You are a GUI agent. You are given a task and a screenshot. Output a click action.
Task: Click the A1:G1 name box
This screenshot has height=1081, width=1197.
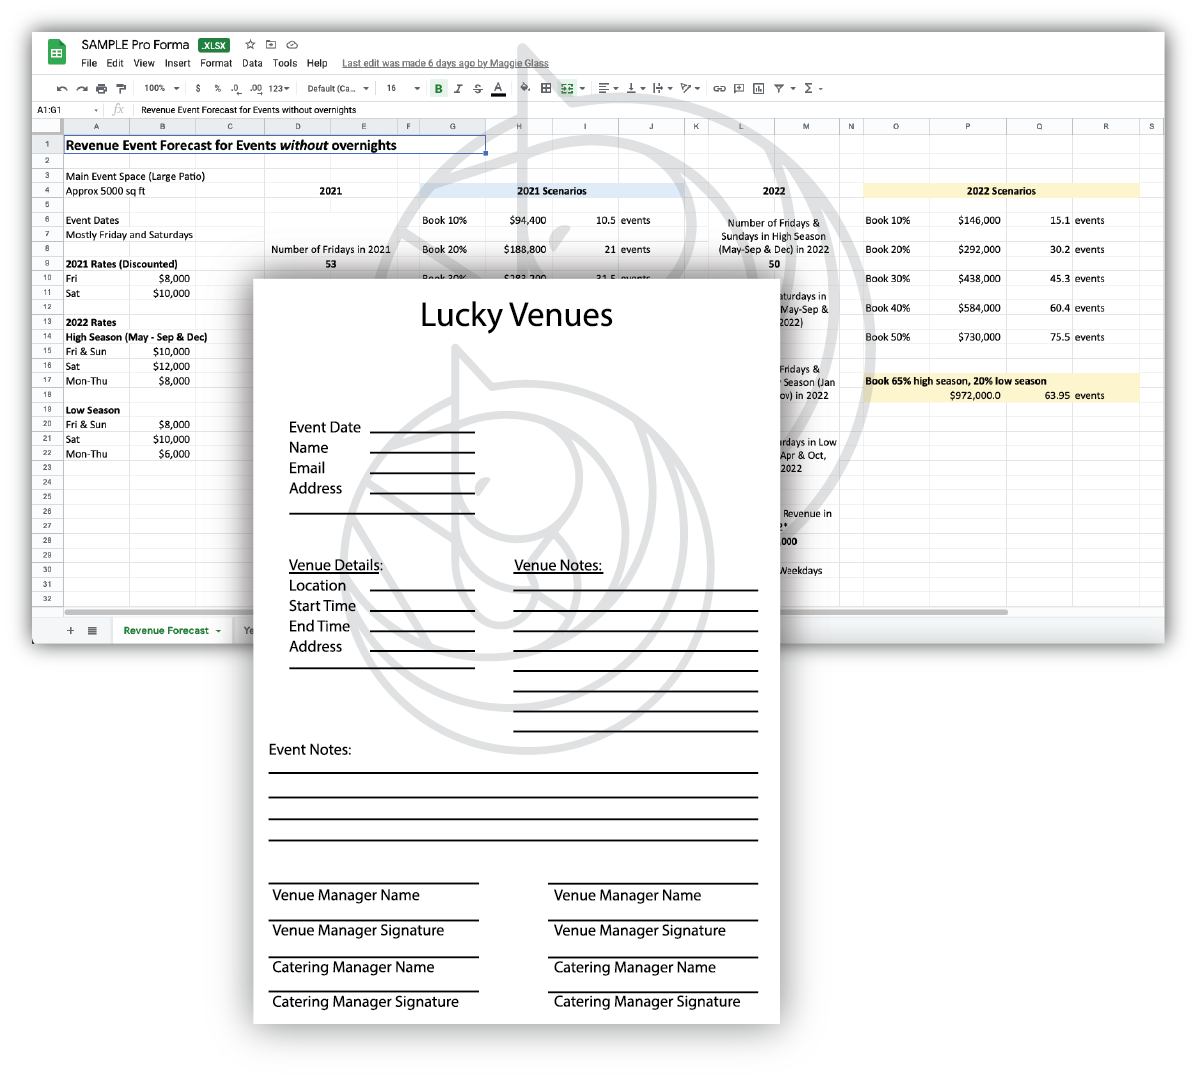pos(67,110)
